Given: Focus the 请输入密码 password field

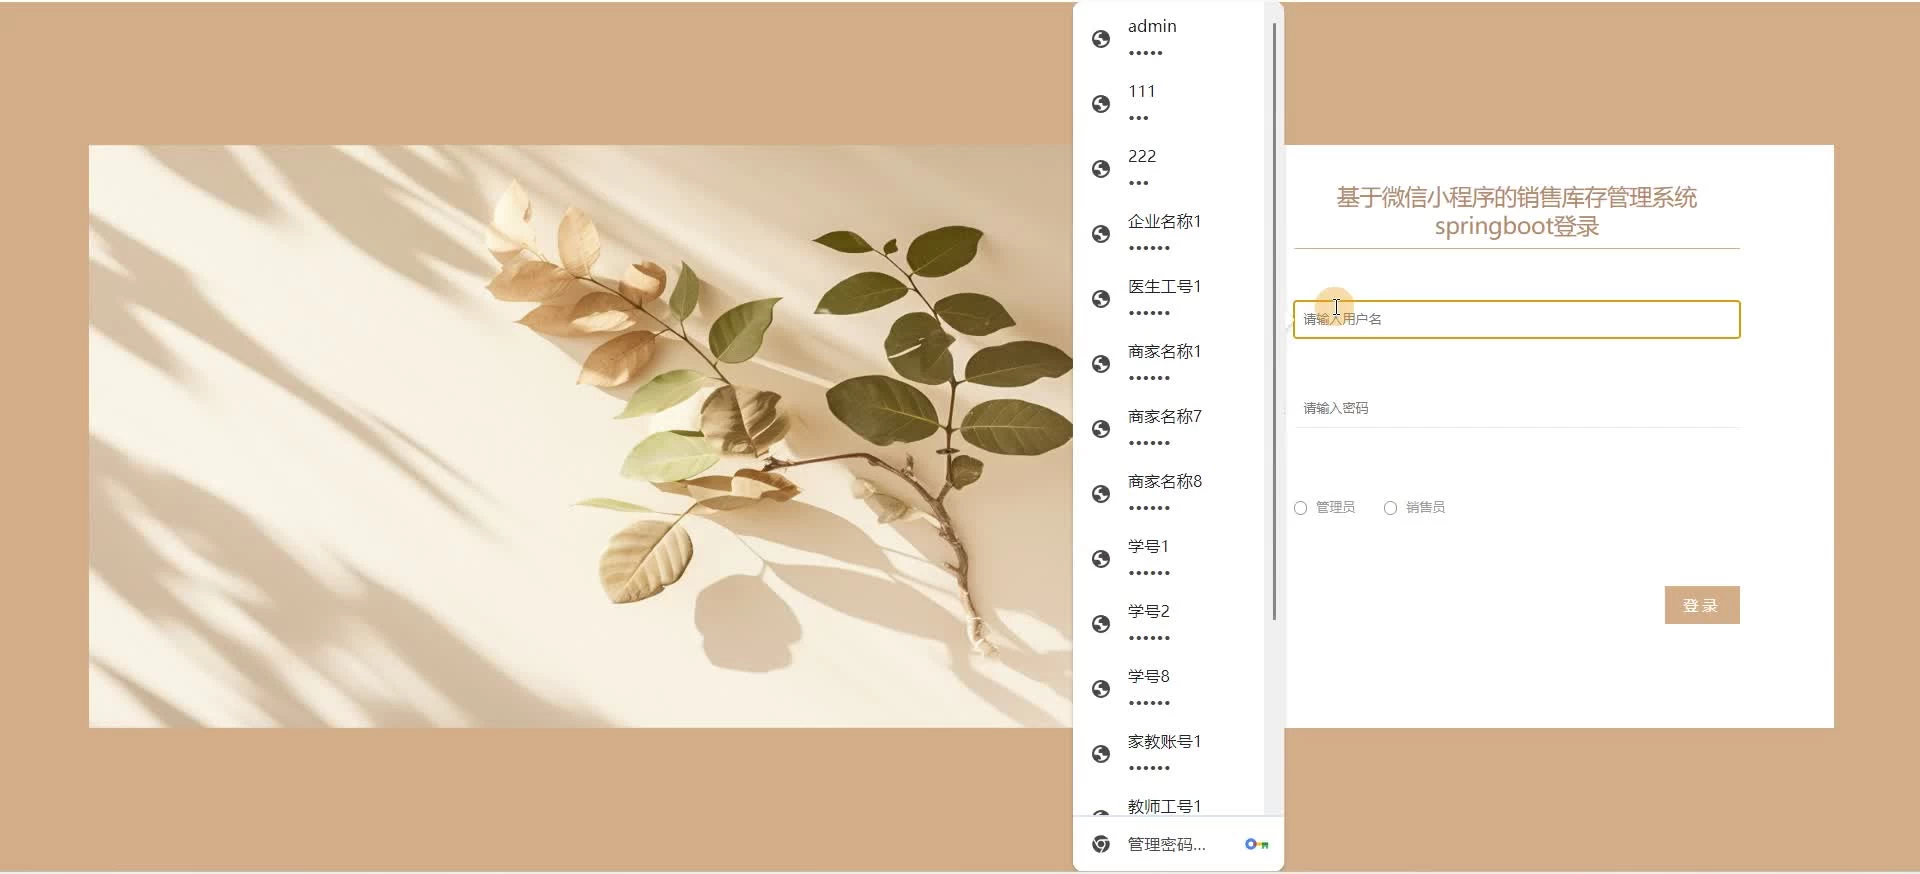Looking at the screenshot, I should [x=1516, y=408].
